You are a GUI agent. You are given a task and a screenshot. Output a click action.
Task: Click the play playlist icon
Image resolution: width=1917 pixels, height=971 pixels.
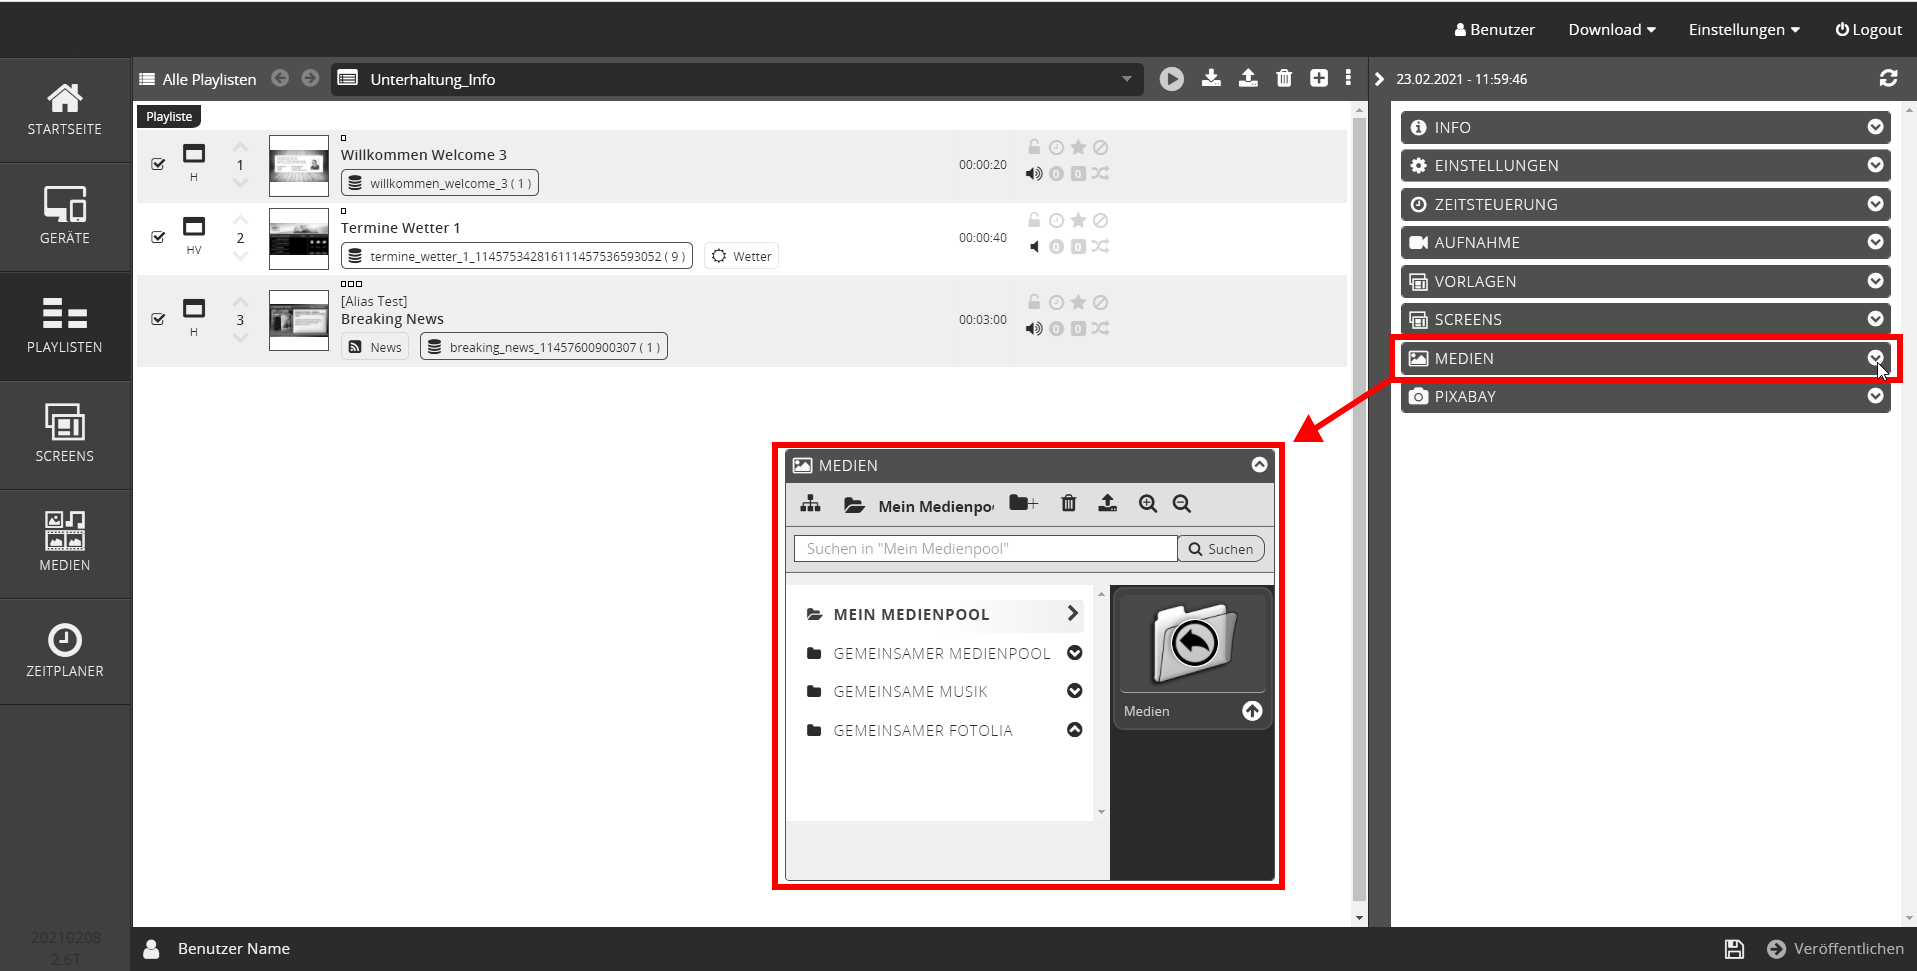pyautogui.click(x=1171, y=79)
